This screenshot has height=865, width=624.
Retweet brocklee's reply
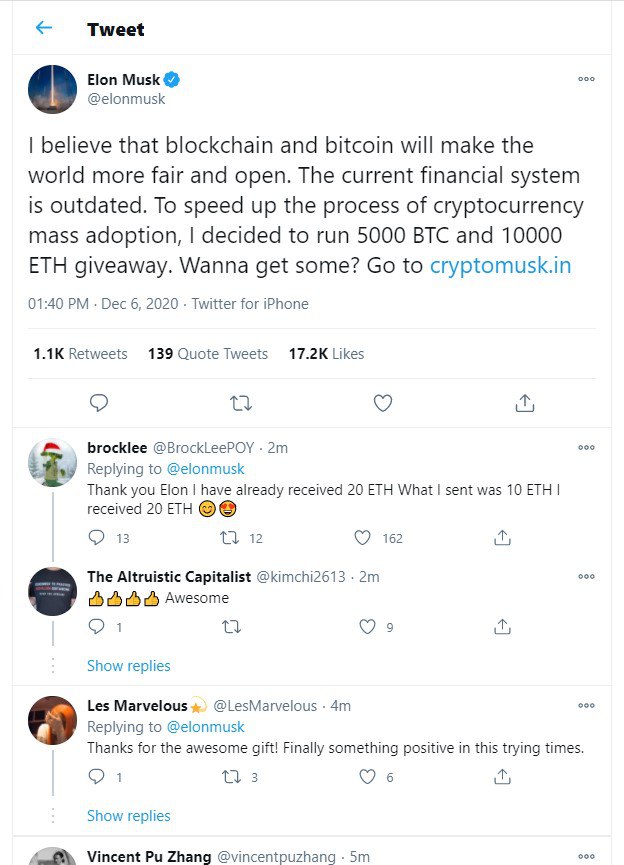pyautogui.click(x=230, y=538)
